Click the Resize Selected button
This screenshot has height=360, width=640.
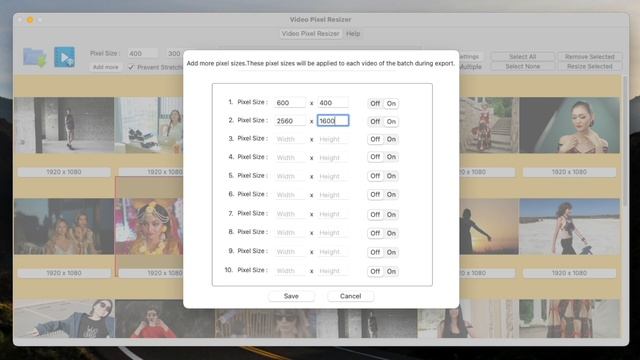[590, 66]
